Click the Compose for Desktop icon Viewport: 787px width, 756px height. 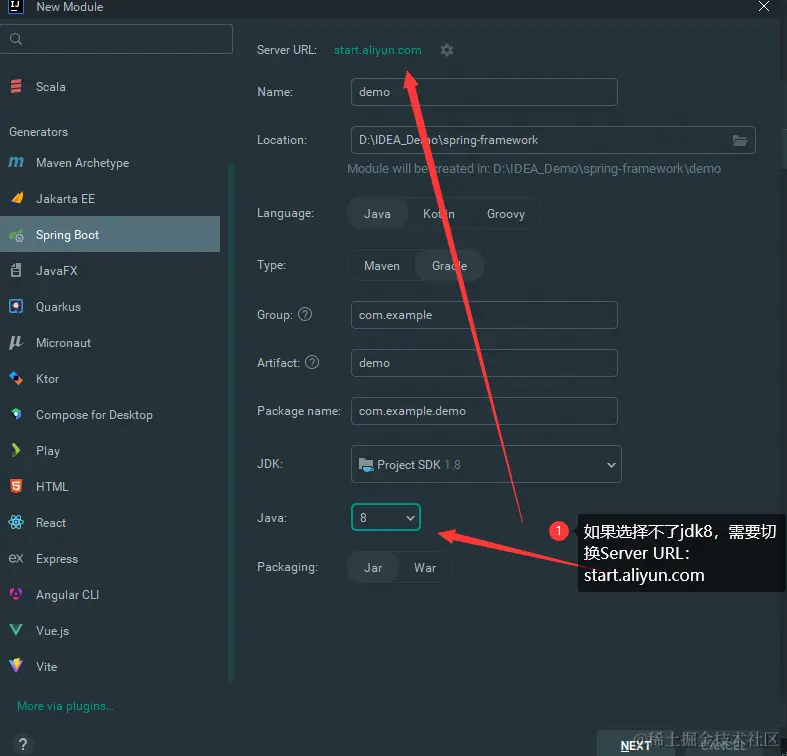pos(16,414)
